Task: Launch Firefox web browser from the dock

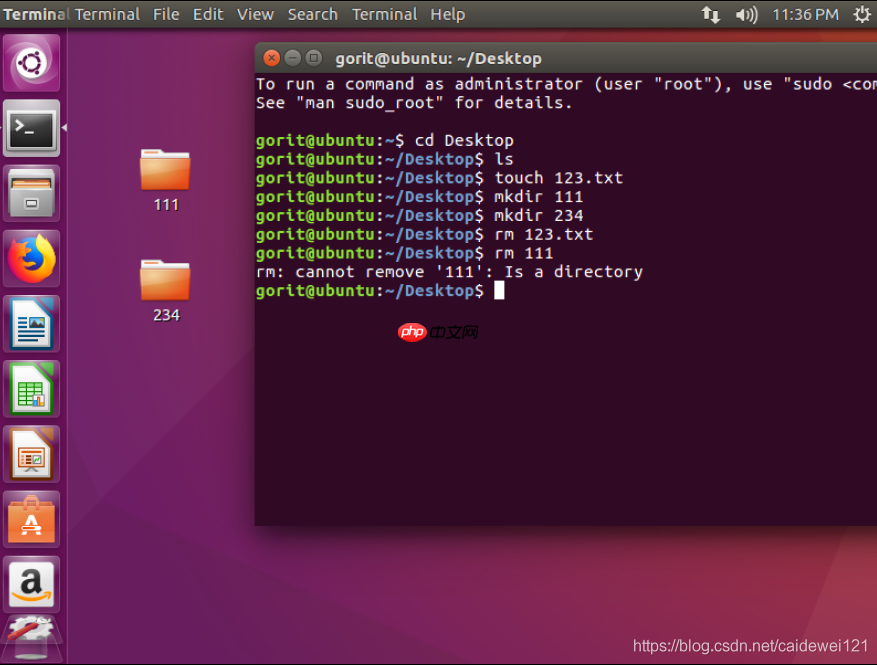Action: 31,258
